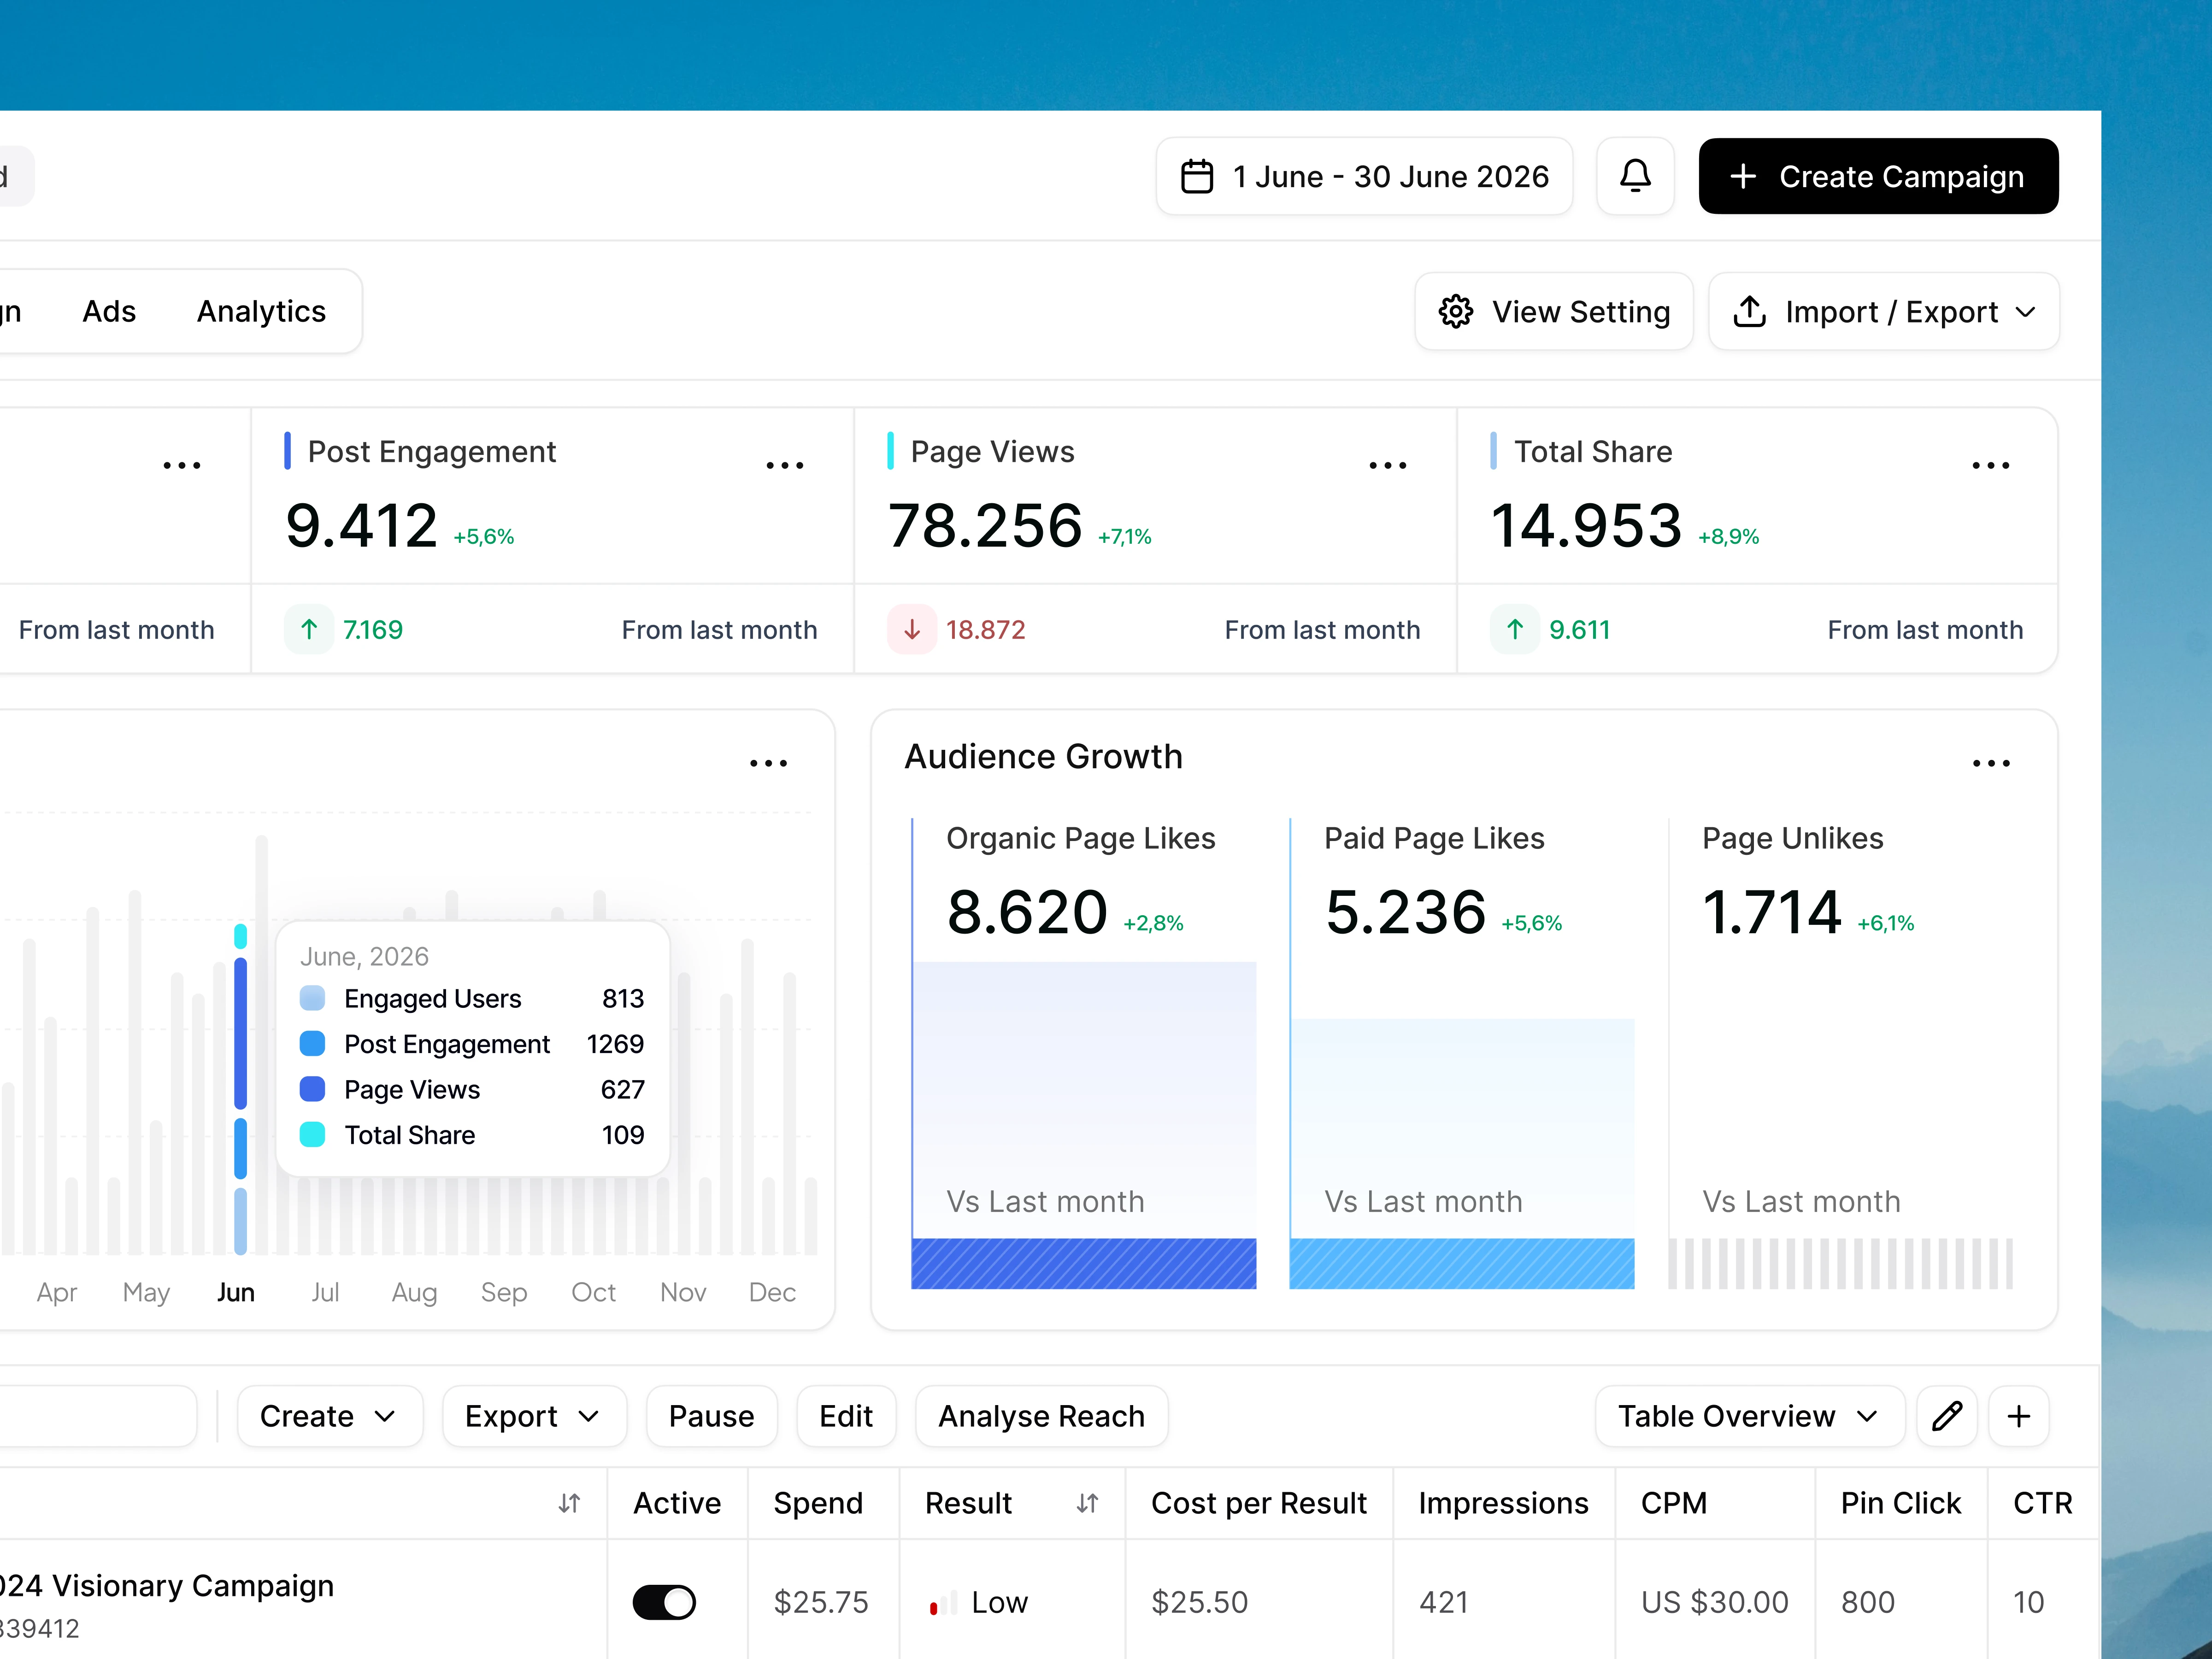Expand the Table Overview dropdown

click(1748, 1416)
